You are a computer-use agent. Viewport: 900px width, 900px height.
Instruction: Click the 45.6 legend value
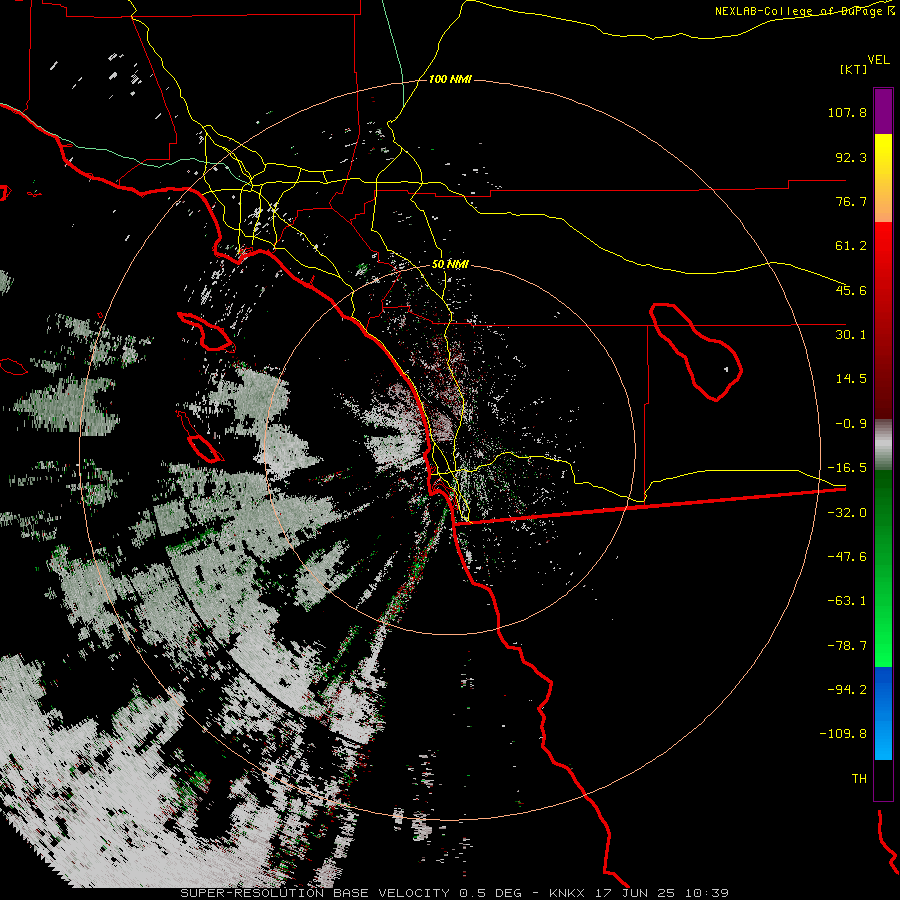pyautogui.click(x=851, y=290)
